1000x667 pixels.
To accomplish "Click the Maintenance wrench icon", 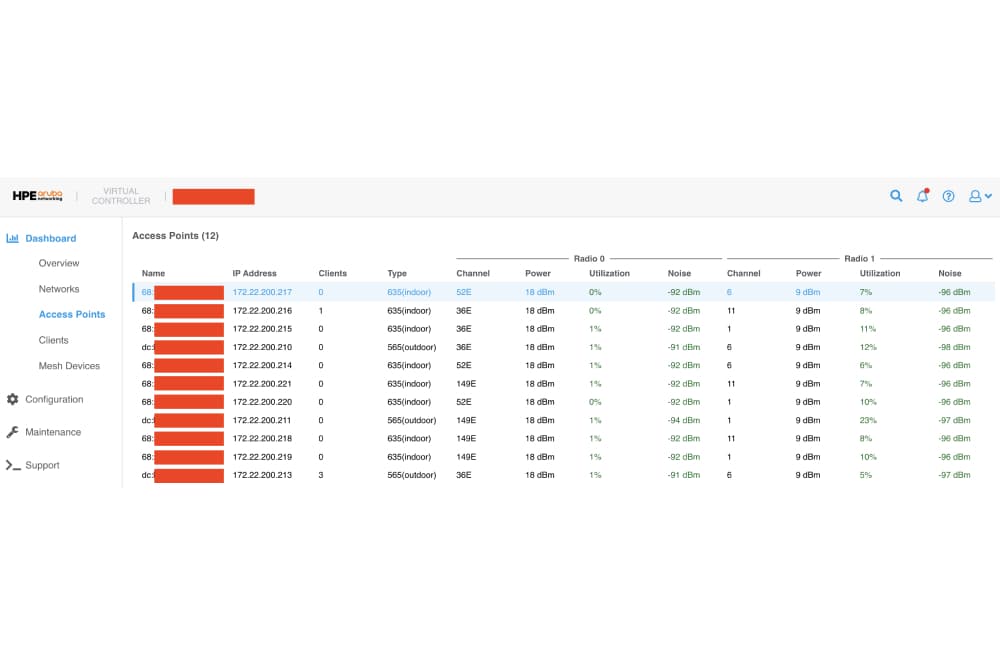I will pyautogui.click(x=13, y=432).
